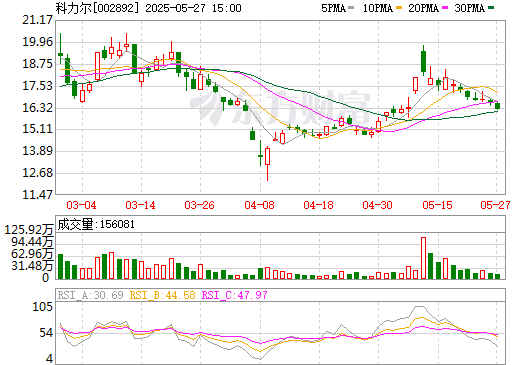Image resolution: width=520 pixels, height=365 pixels.
Task: Click the 19.96 price axis label
Action: (37, 42)
